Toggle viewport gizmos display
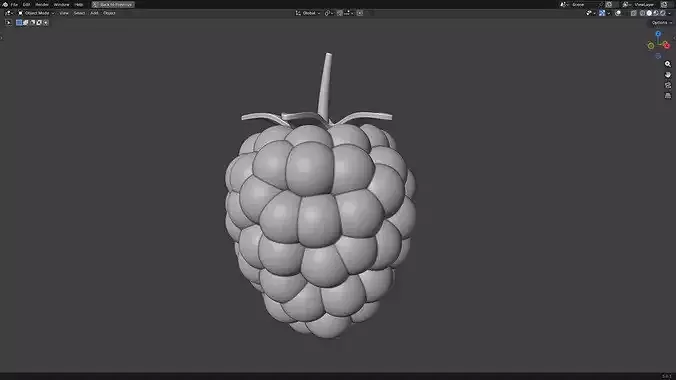 (602, 13)
